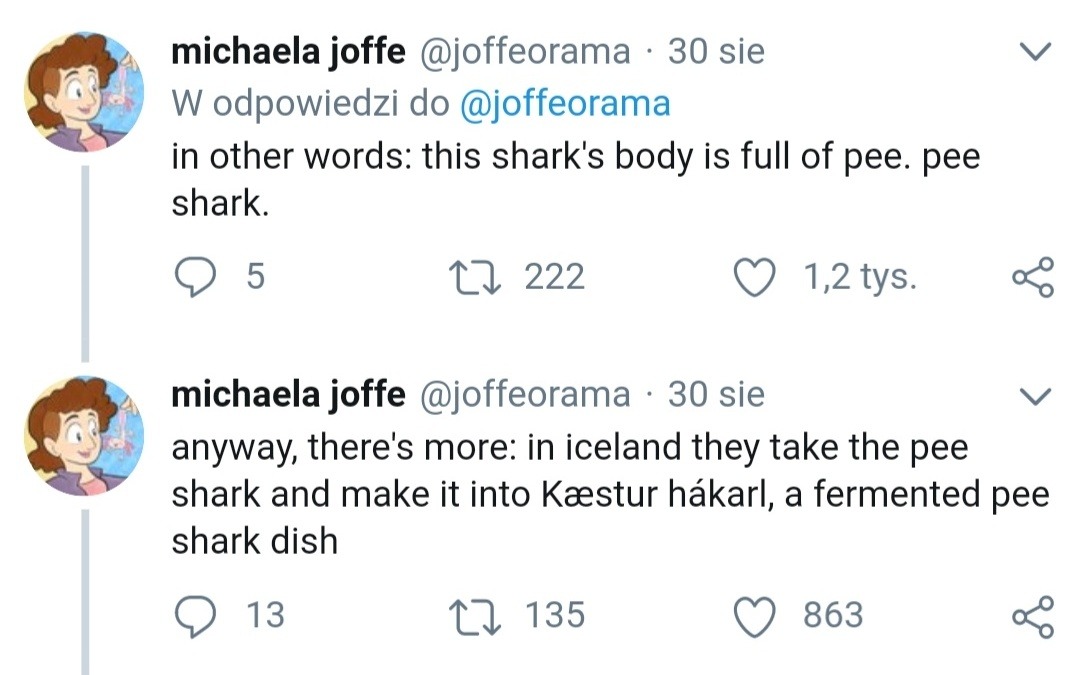Like the tweet with 863 likes
The height and width of the screenshot is (675, 1080).
759,614
